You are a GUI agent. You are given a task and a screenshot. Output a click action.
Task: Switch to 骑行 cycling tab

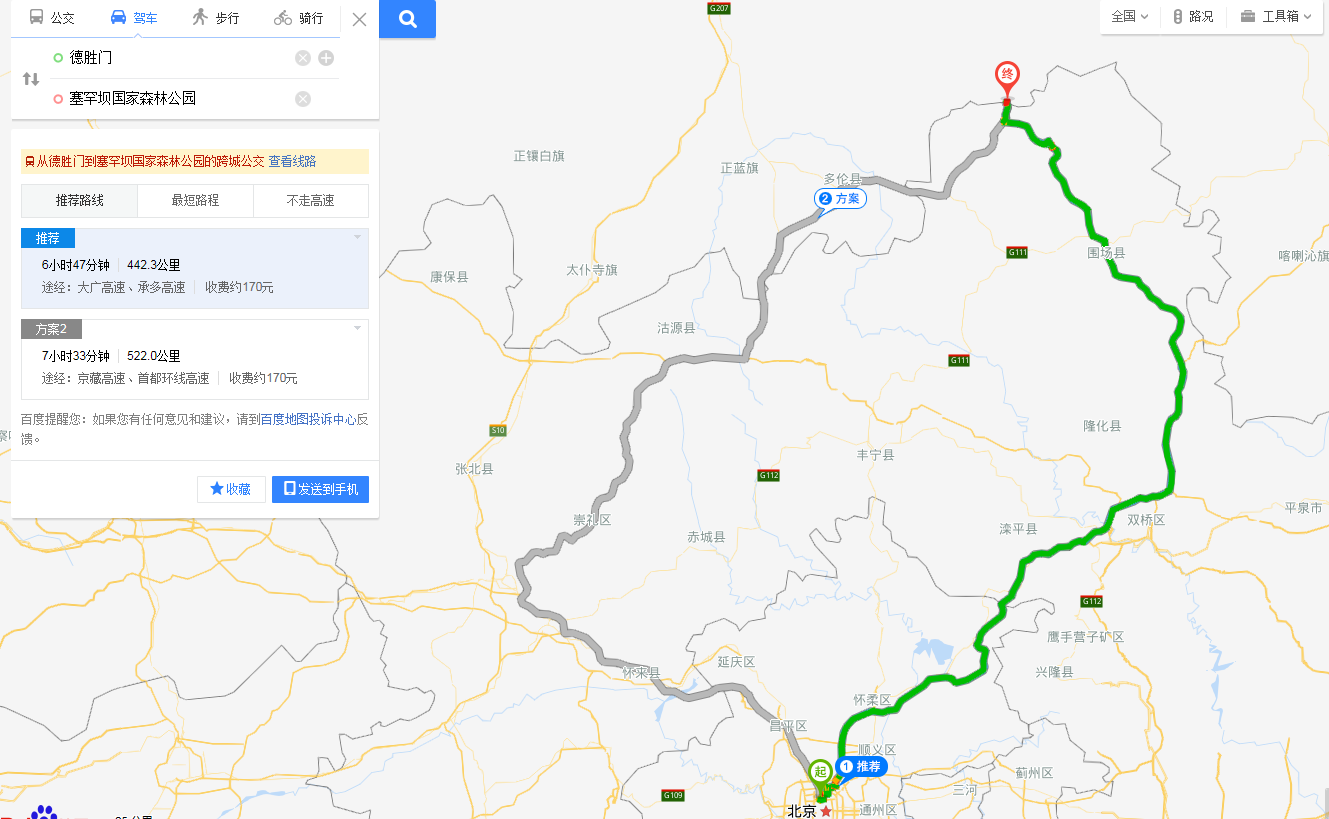click(299, 18)
